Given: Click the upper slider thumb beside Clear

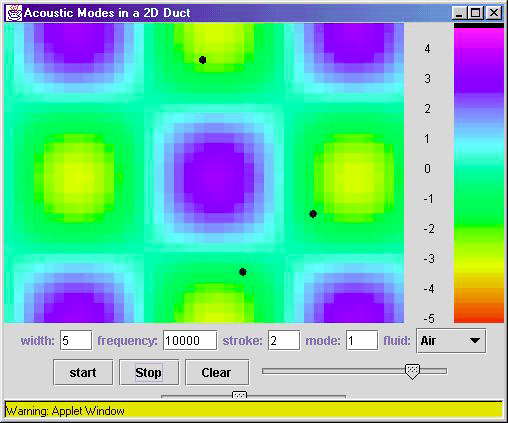Looking at the screenshot, I should (412, 371).
